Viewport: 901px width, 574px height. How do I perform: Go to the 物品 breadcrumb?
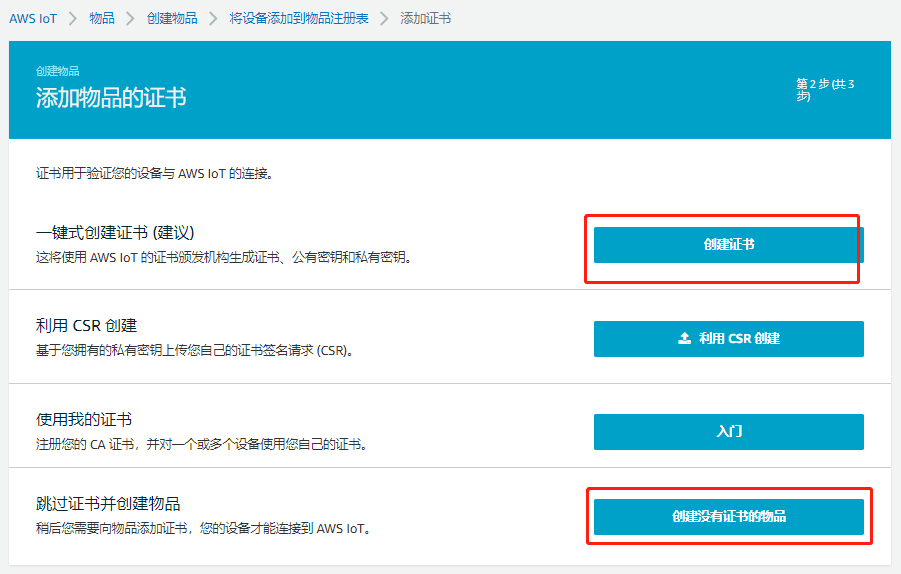tap(101, 19)
